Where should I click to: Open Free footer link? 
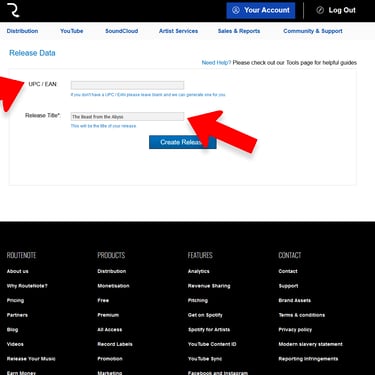point(103,301)
